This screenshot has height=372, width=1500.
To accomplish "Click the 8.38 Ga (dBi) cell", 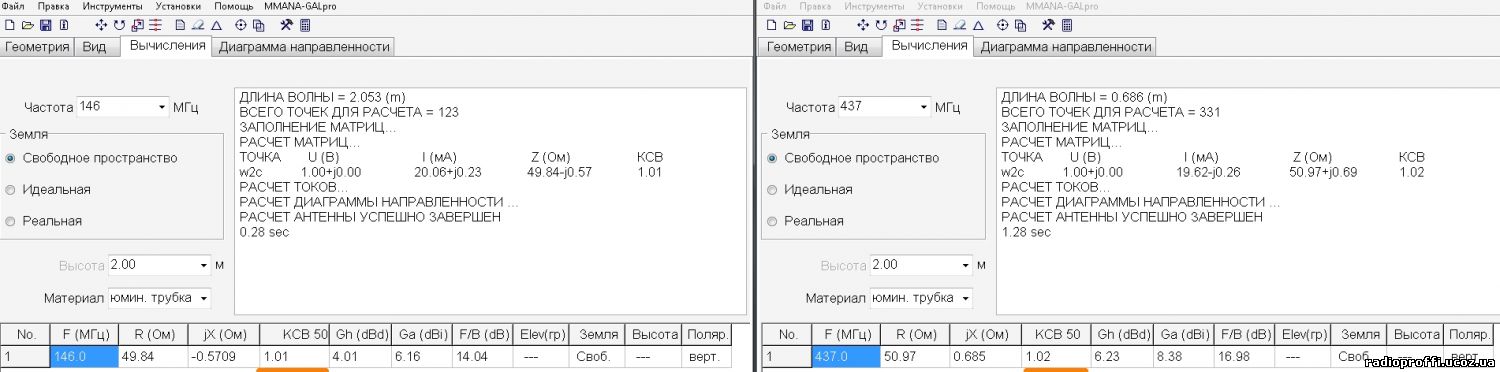I will click(1183, 356).
